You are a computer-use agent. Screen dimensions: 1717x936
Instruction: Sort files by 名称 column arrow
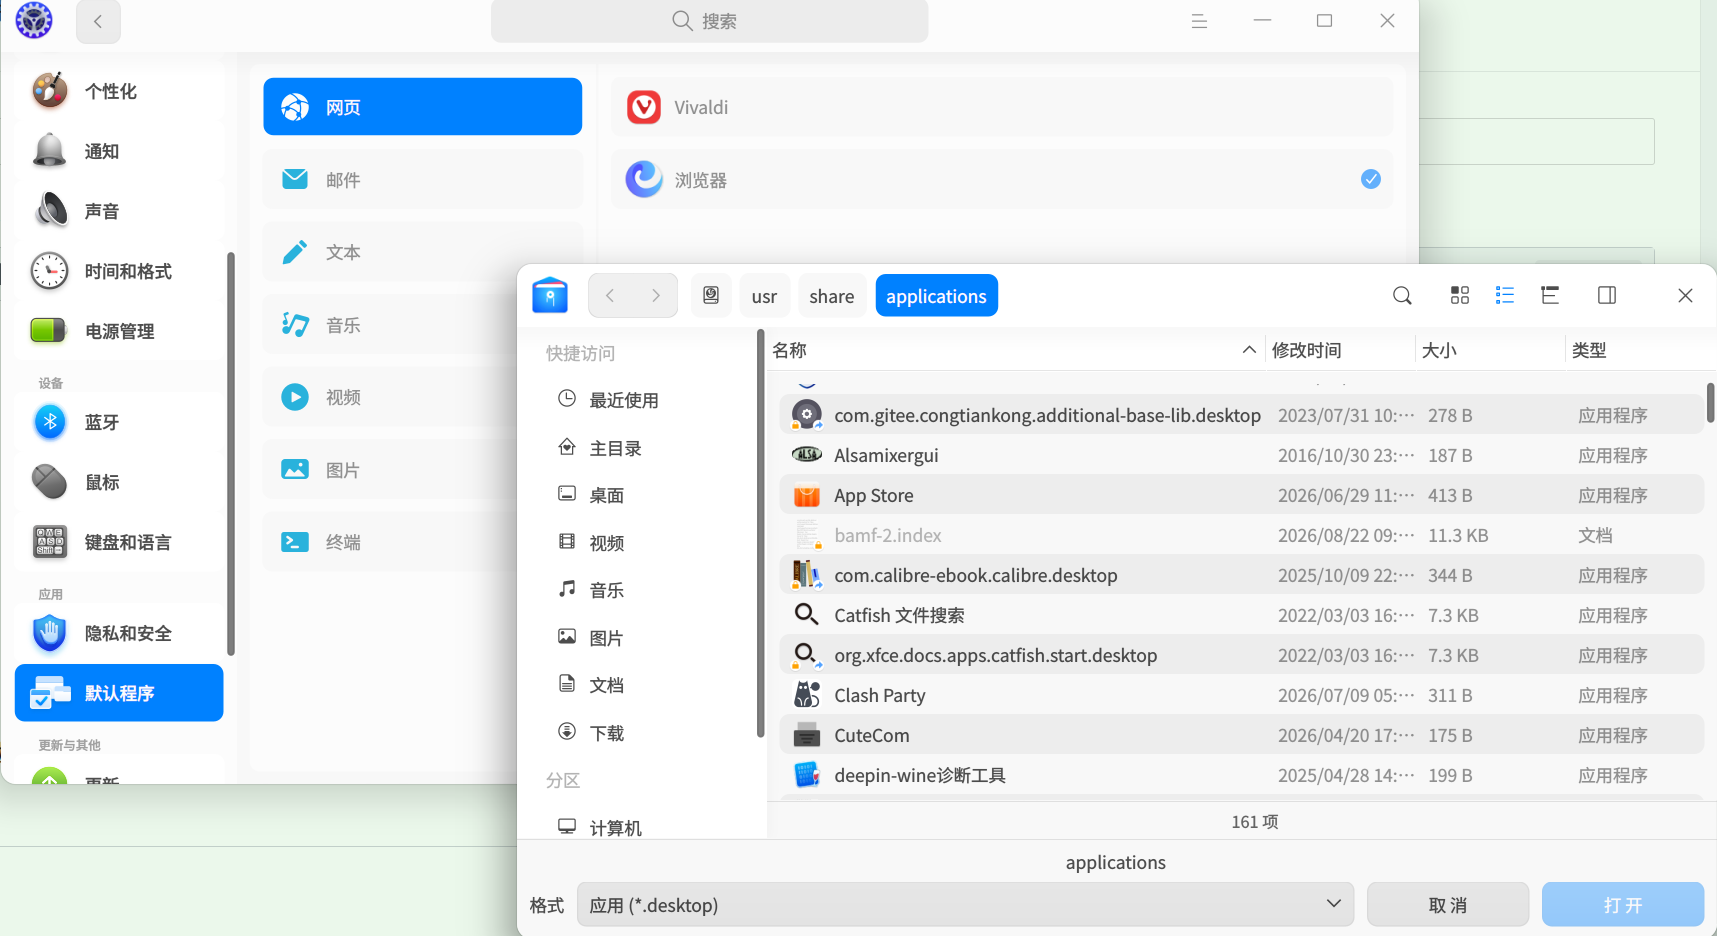click(x=1249, y=350)
